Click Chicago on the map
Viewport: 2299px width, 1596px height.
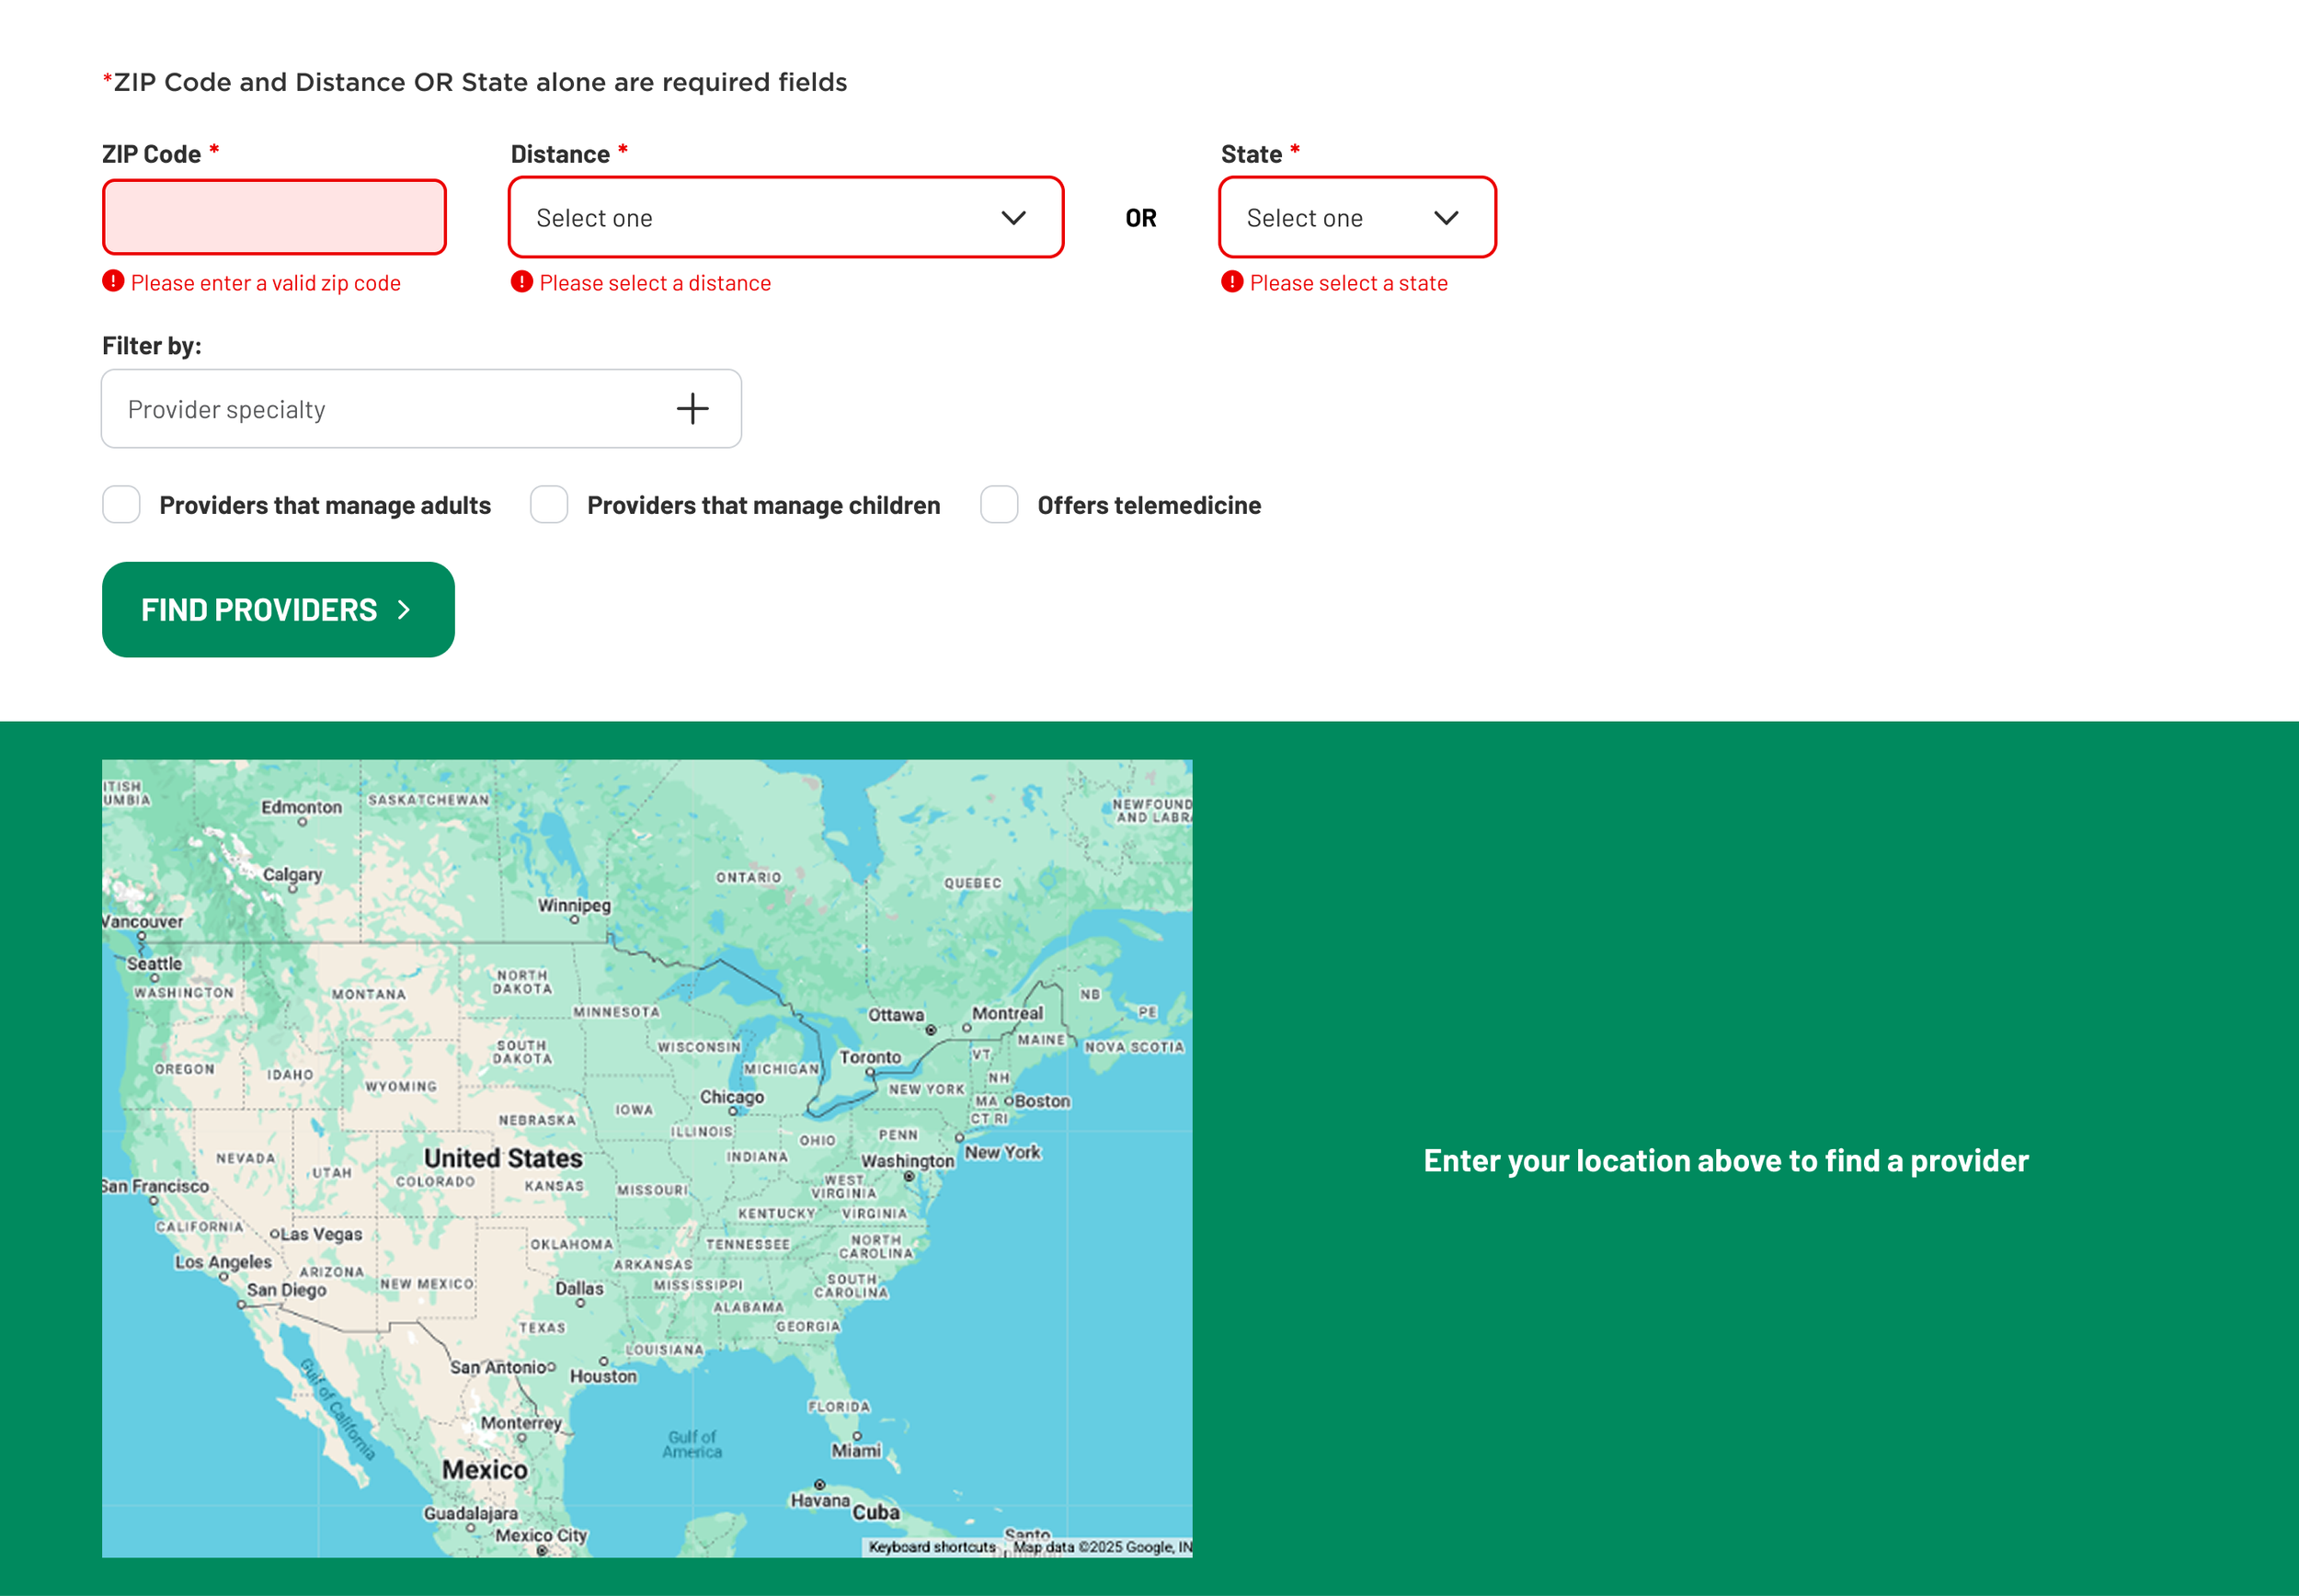tap(731, 1097)
